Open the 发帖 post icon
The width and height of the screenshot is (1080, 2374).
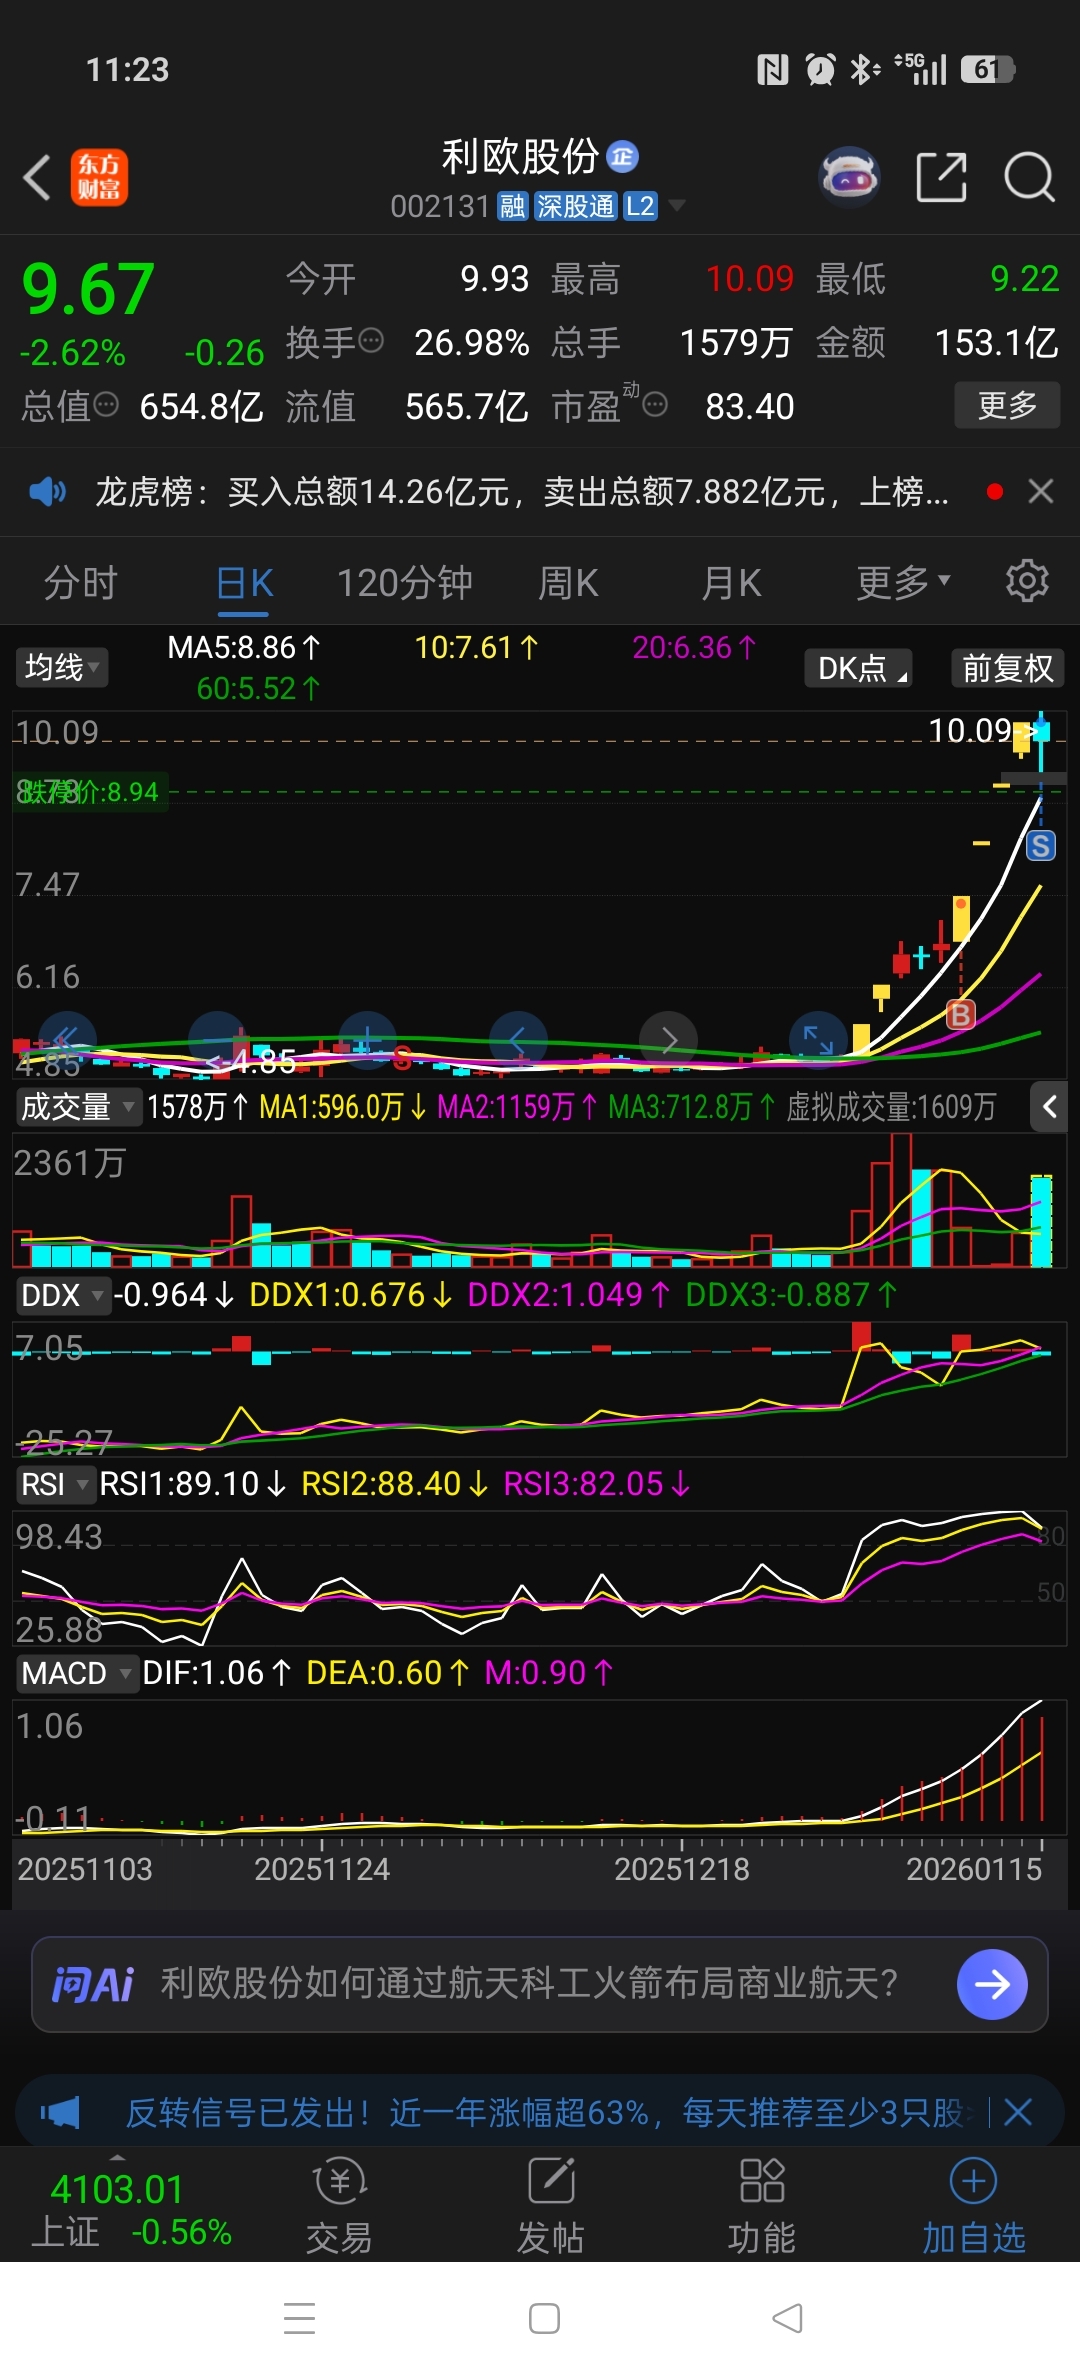pos(550,2207)
